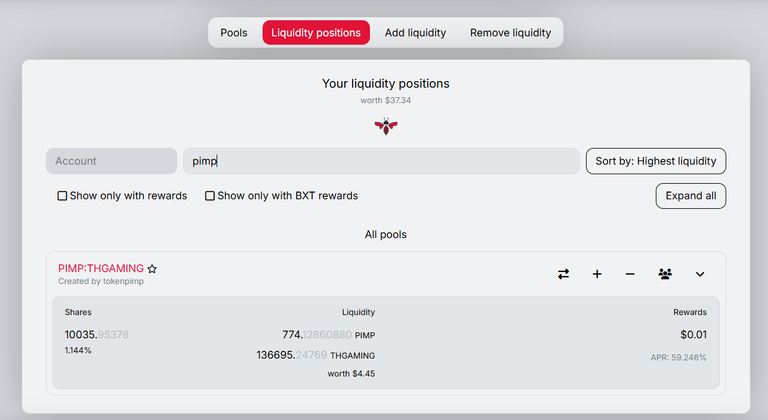The image size is (768, 420).
Task: Open the PIMP:THGAMING pool link
Action: pyautogui.click(x=101, y=269)
